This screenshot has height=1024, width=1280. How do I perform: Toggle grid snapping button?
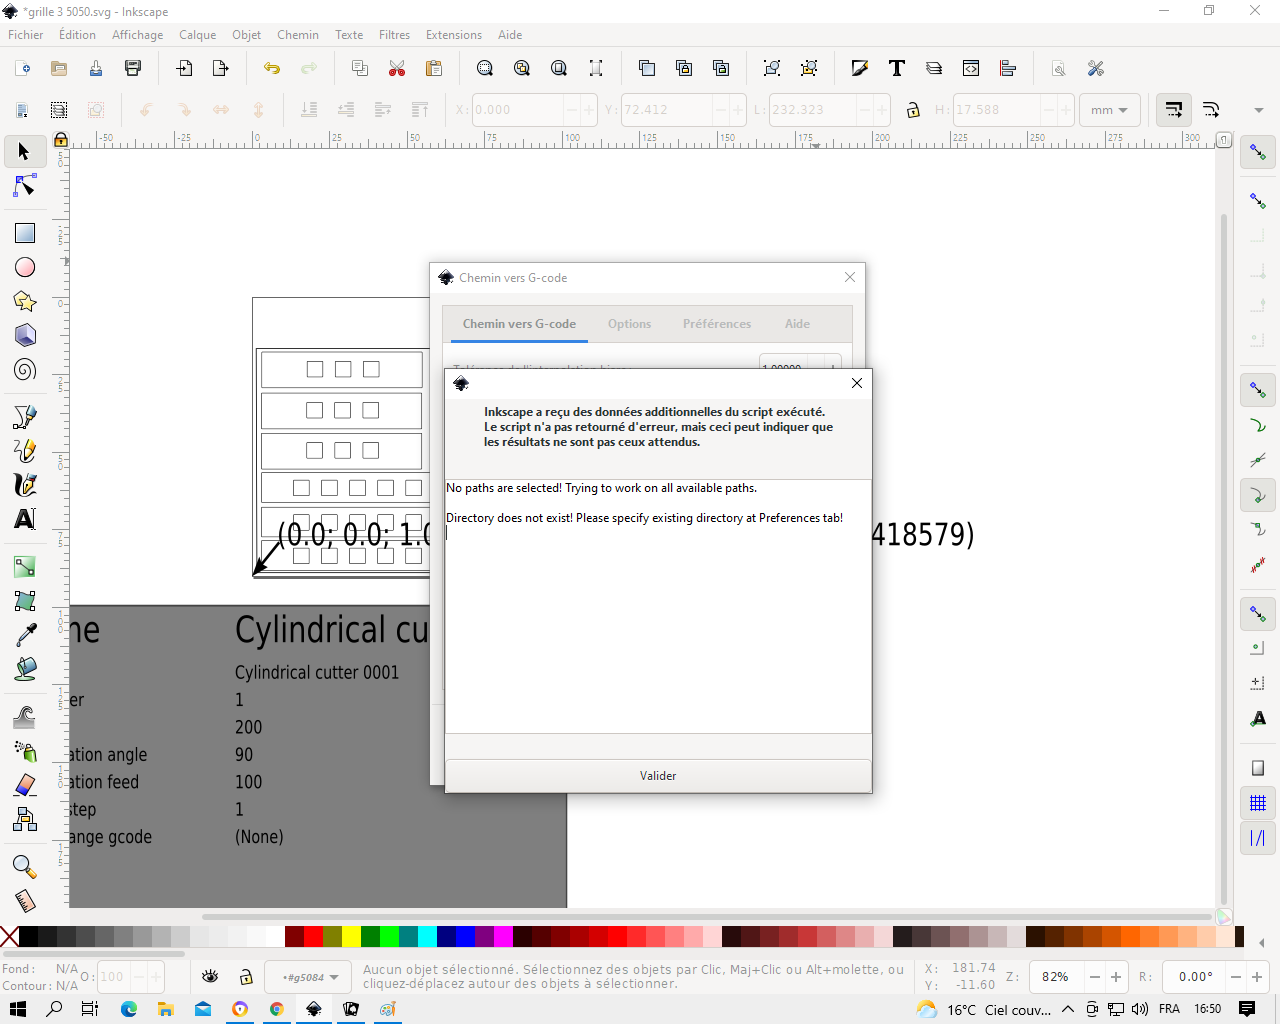1258,803
